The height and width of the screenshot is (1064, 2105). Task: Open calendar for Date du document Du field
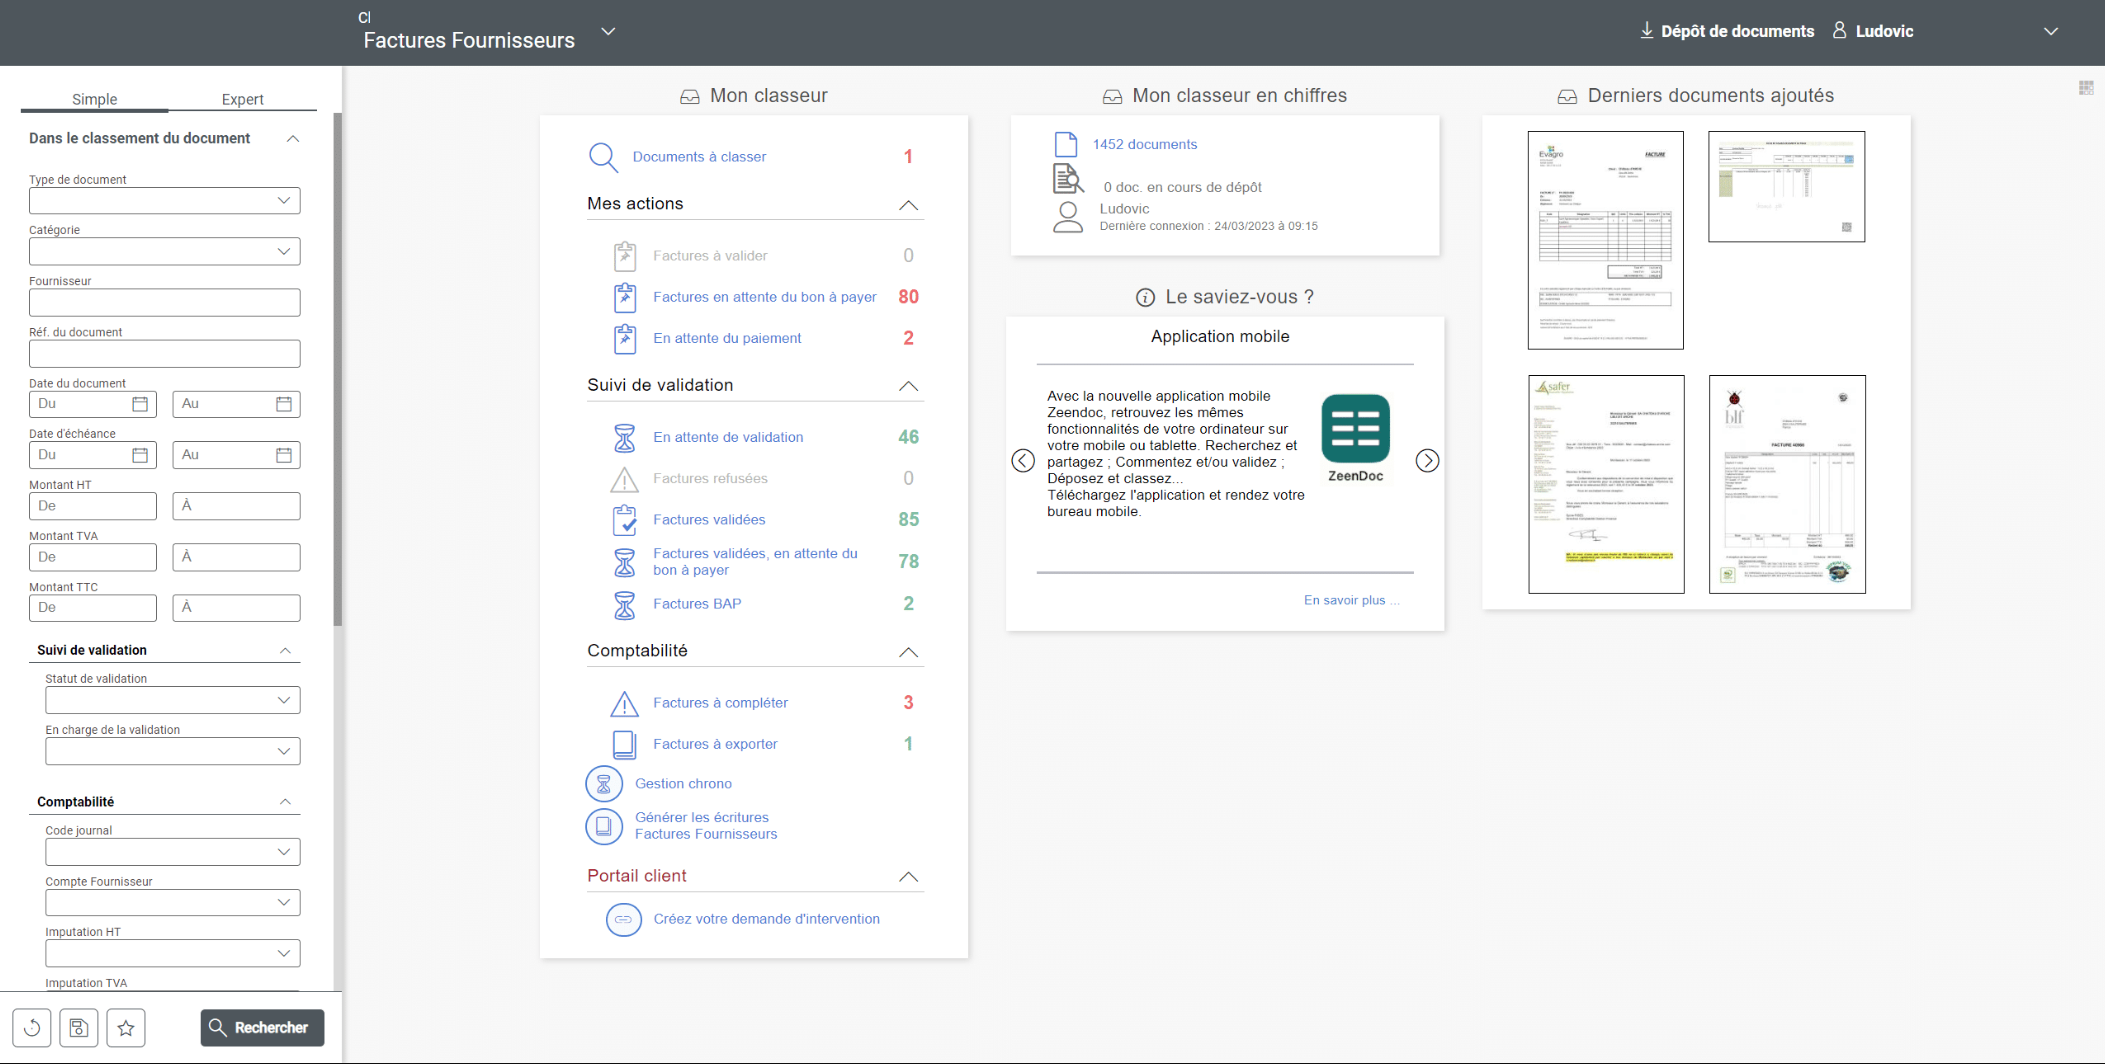pos(140,404)
